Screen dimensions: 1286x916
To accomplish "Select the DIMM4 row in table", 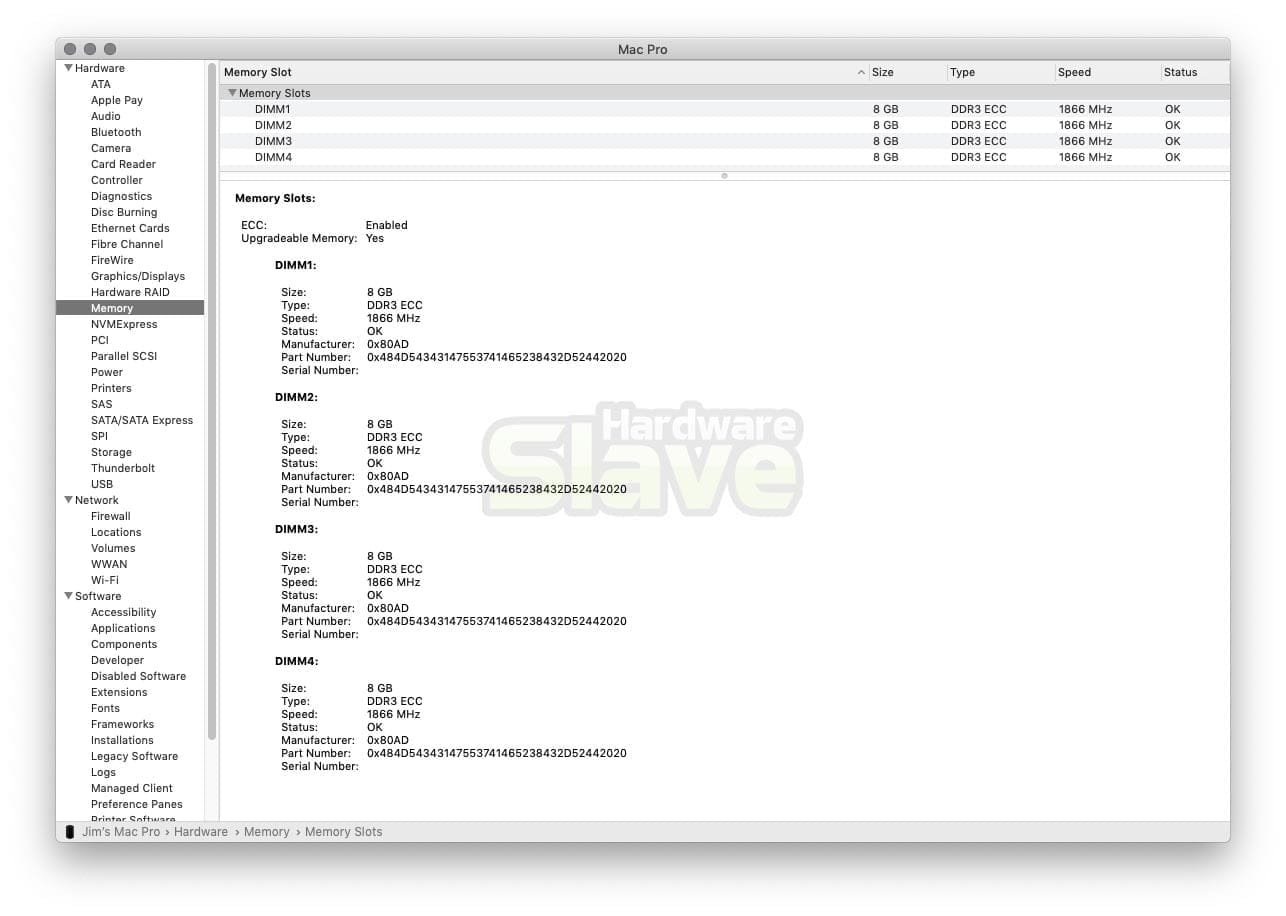I will (x=725, y=157).
